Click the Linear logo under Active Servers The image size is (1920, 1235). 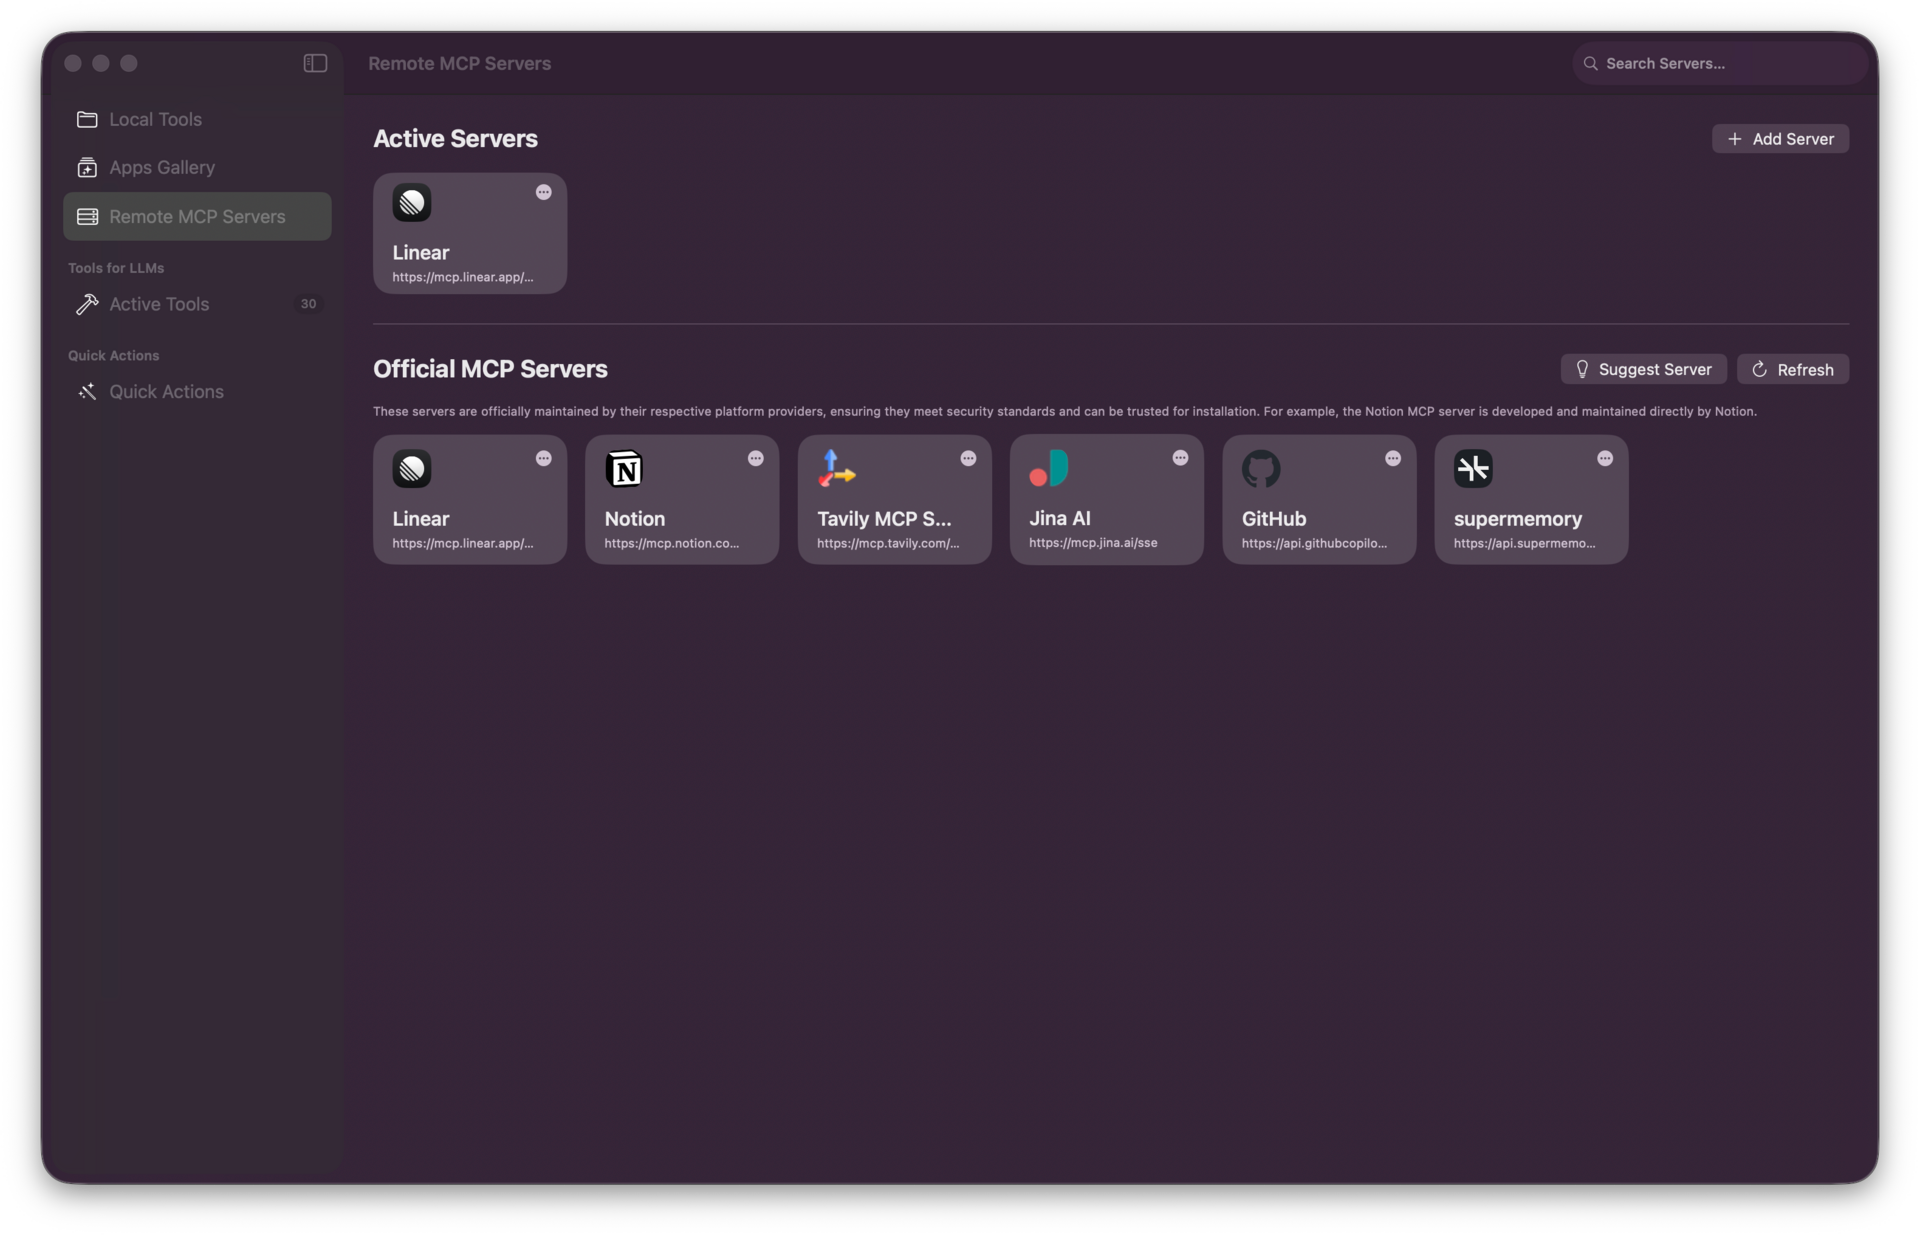(412, 203)
